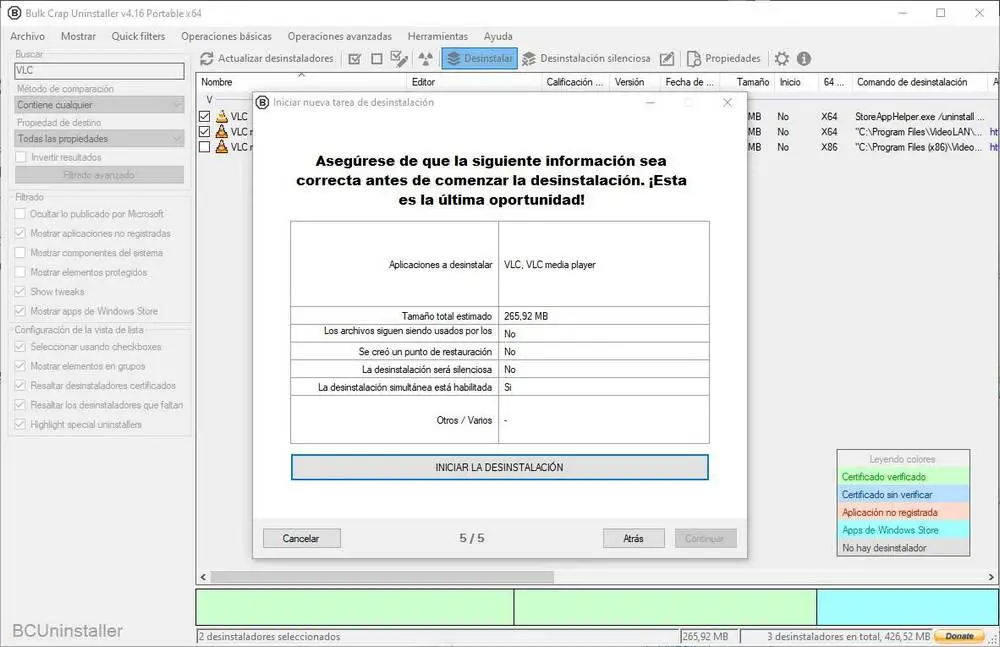Sort by the Editor column header
The image size is (1000, 647).
coord(474,82)
